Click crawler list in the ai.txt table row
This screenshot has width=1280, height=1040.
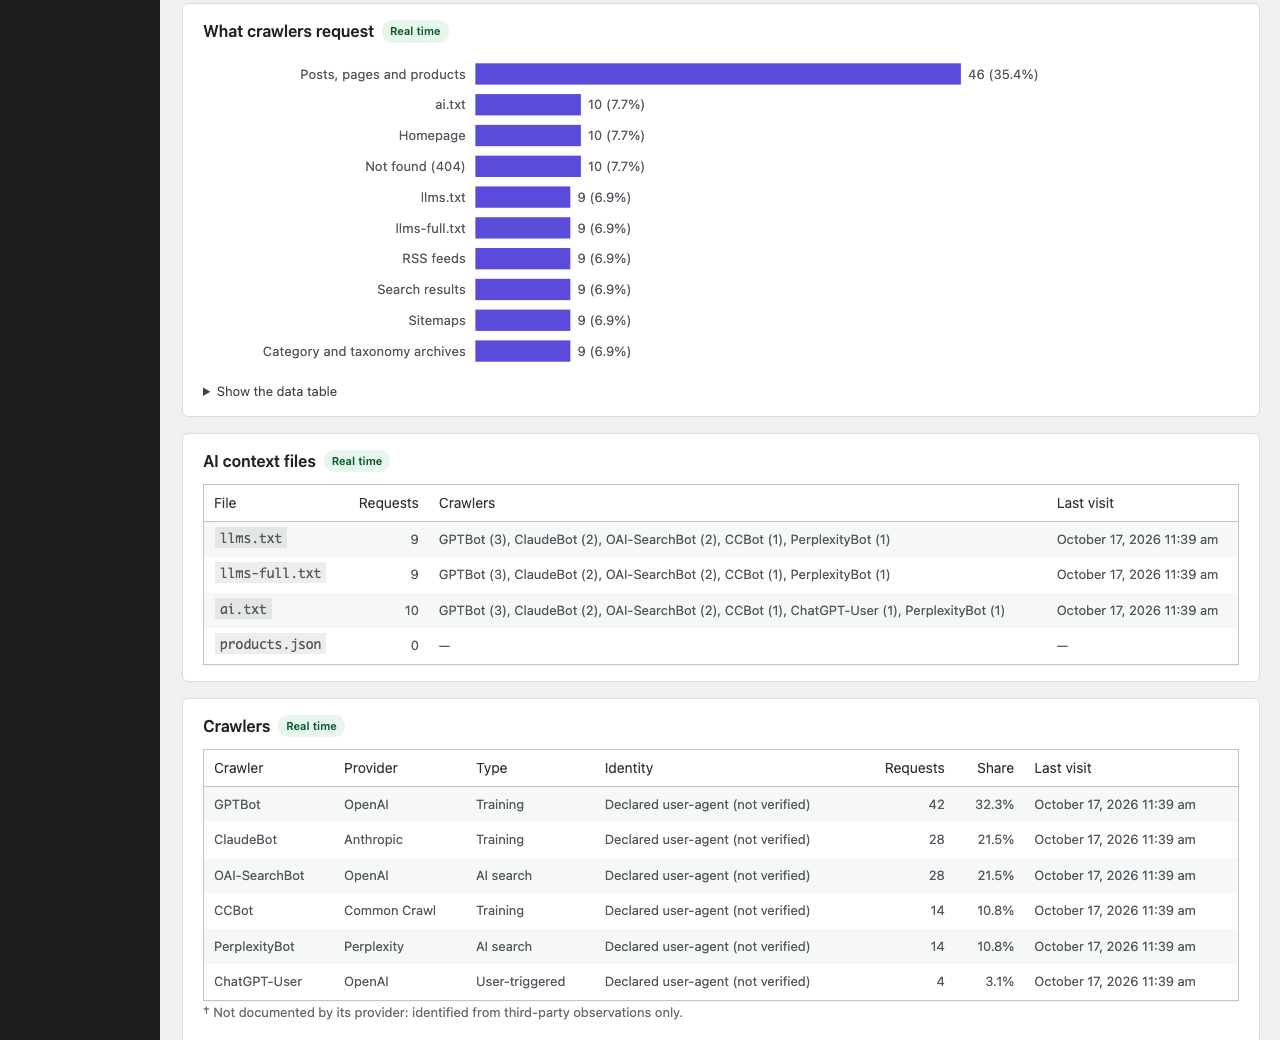722,610
